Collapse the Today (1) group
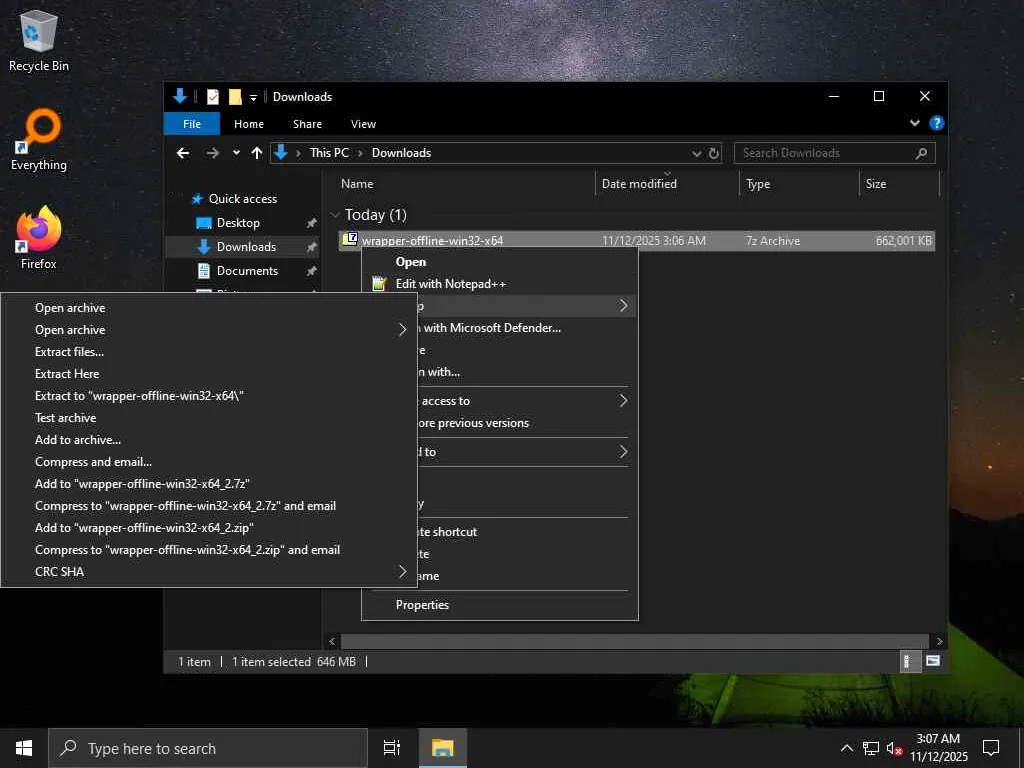1024x768 pixels. tap(335, 215)
